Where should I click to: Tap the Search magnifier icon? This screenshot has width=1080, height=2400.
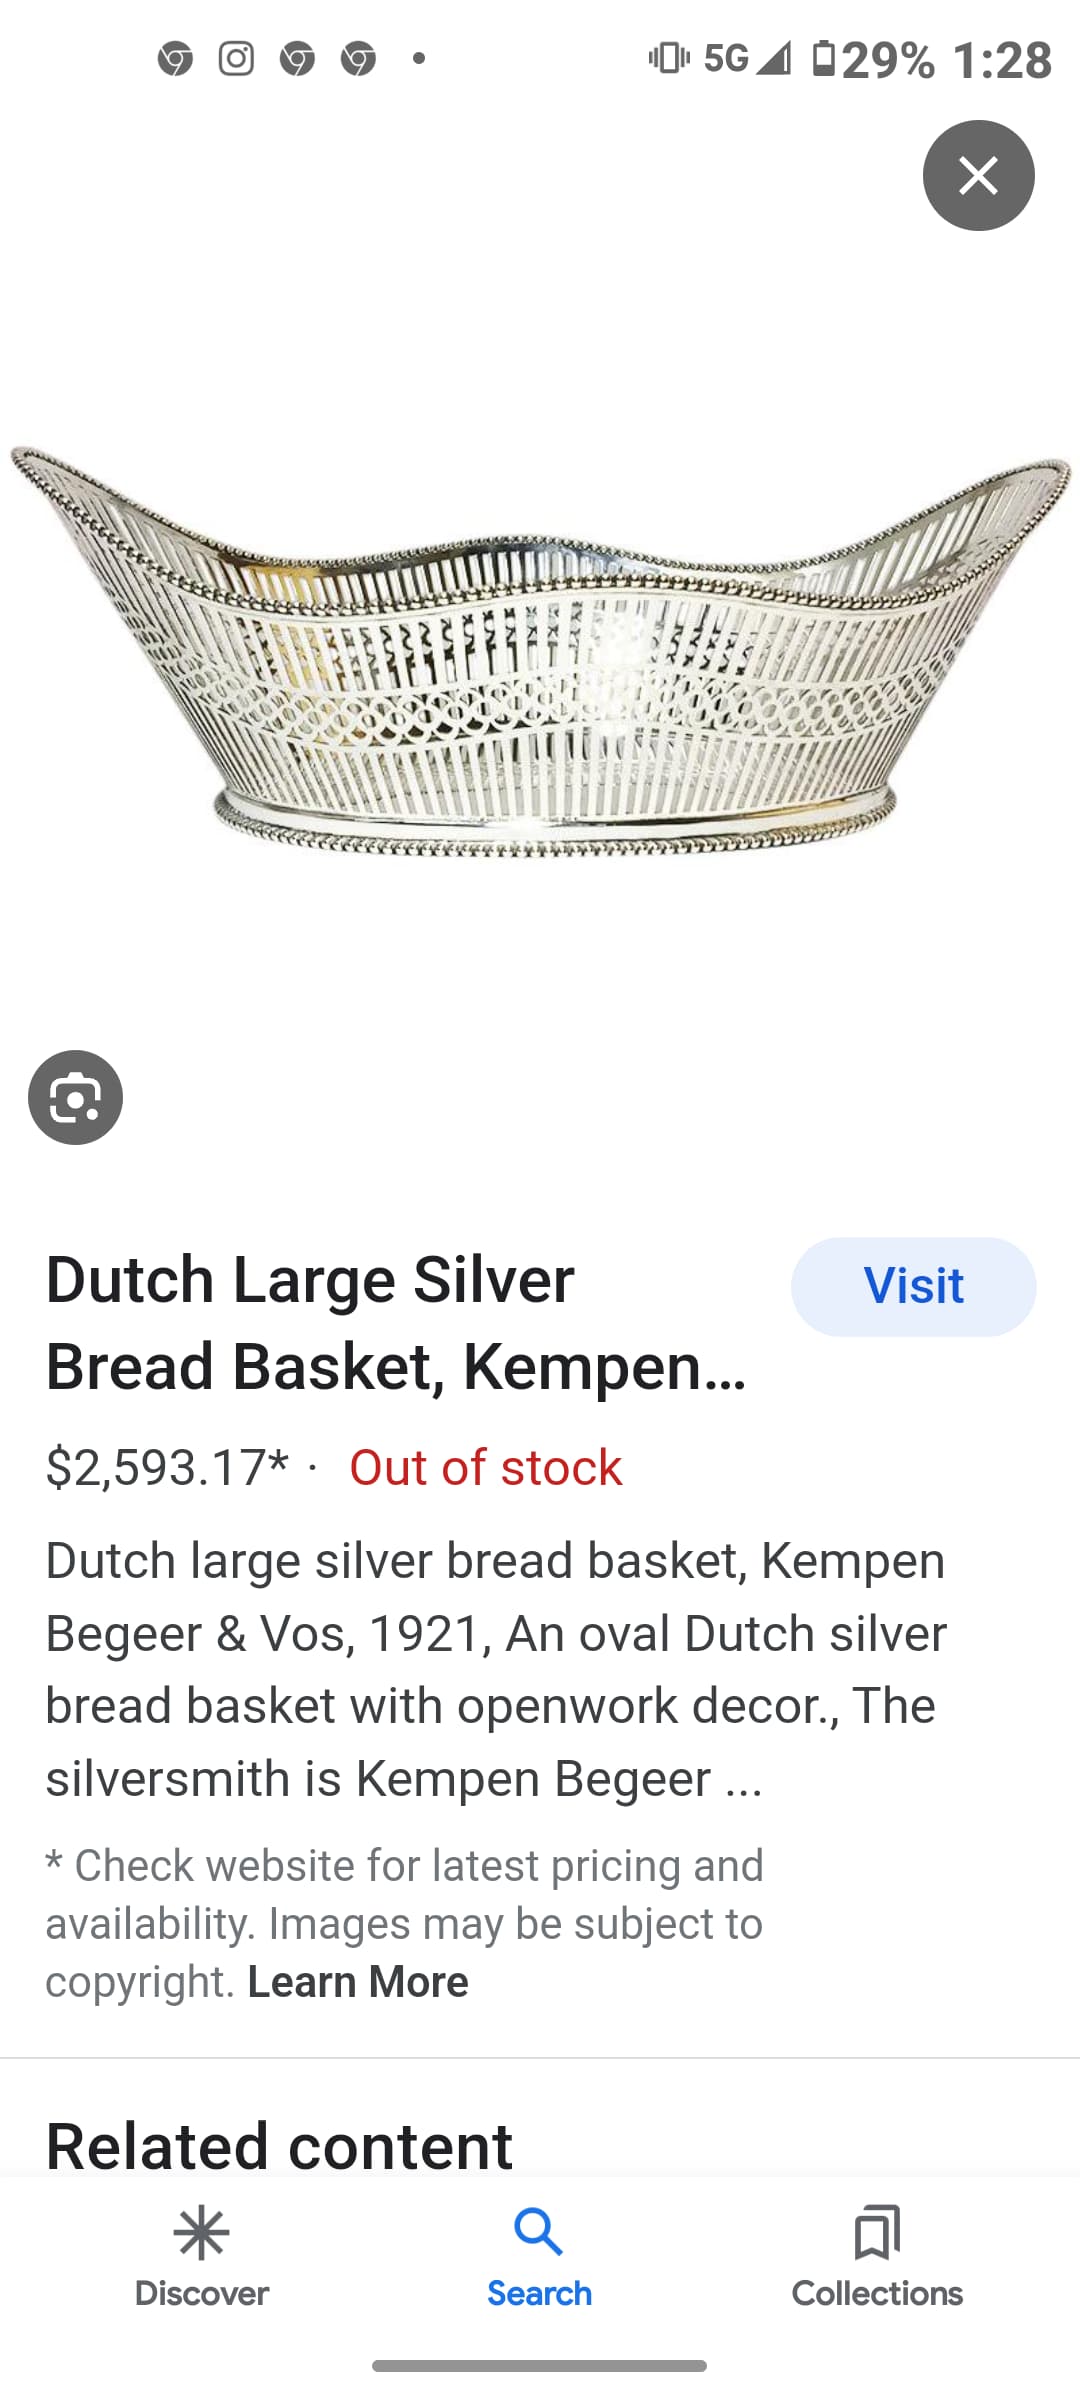(x=539, y=2233)
